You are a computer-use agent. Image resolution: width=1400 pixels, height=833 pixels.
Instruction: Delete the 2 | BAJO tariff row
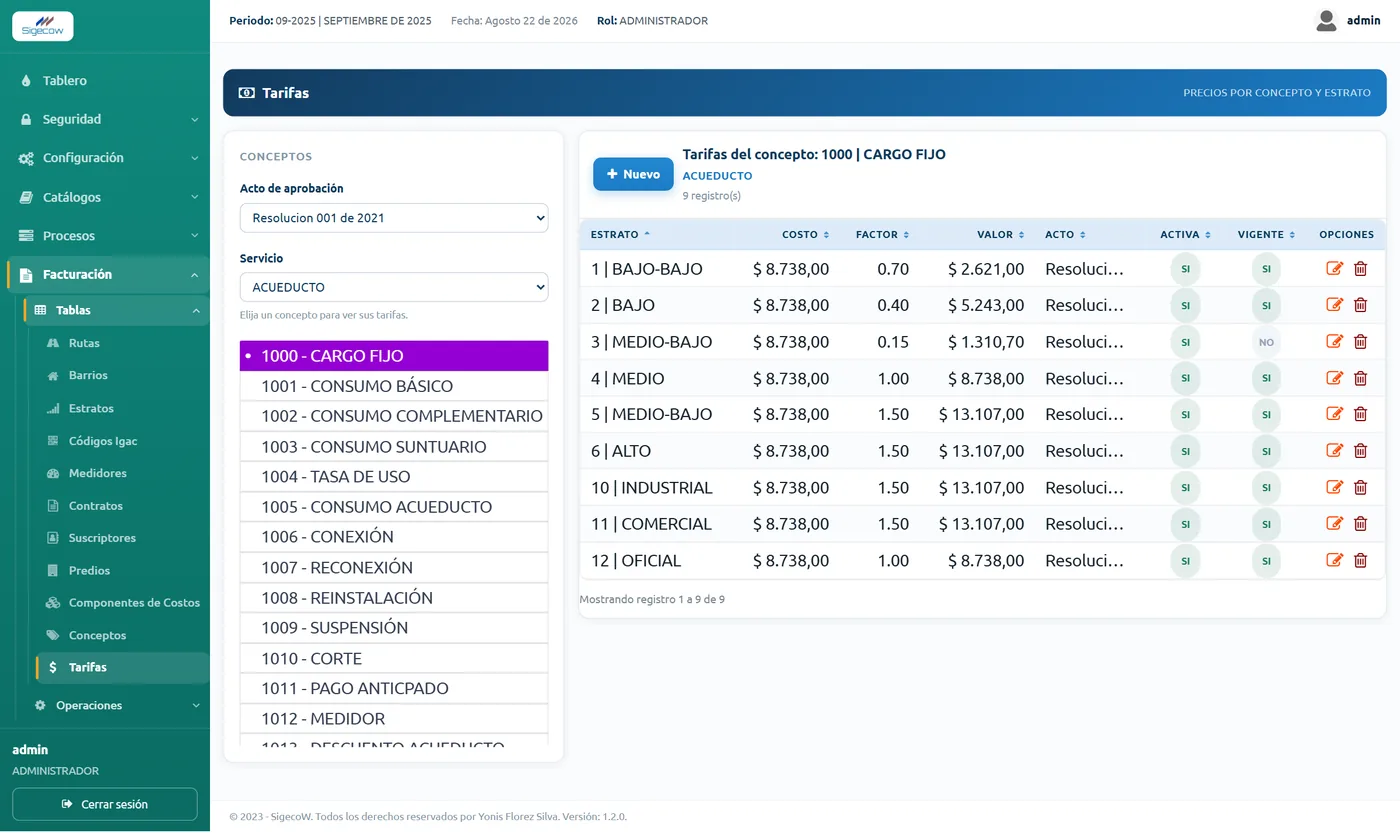point(1360,305)
